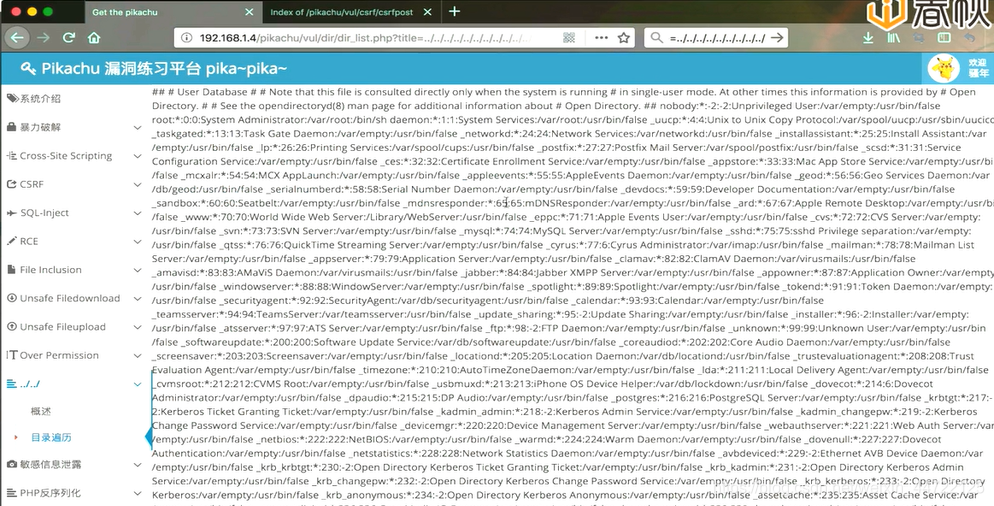Click the camera icon beside 敏感信息泄露

[x=11, y=464]
